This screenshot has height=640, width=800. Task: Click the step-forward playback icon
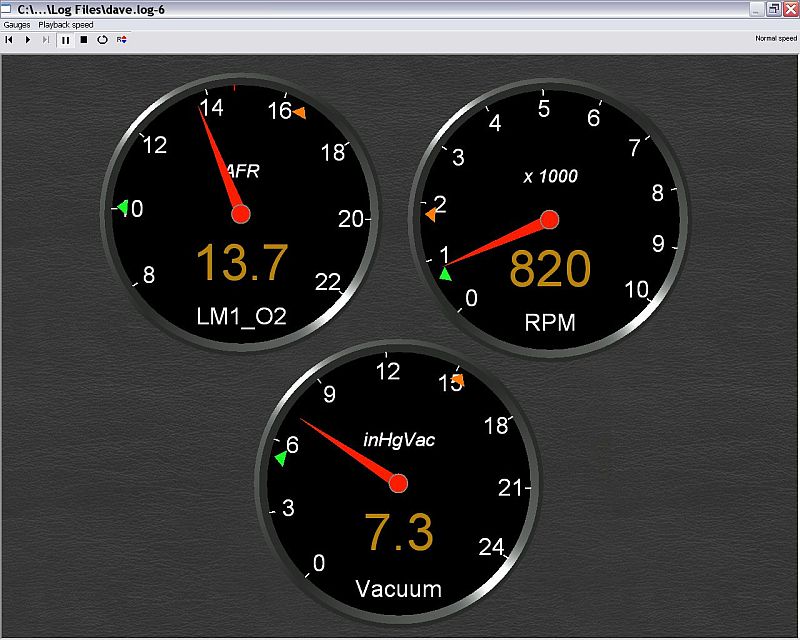click(46, 40)
